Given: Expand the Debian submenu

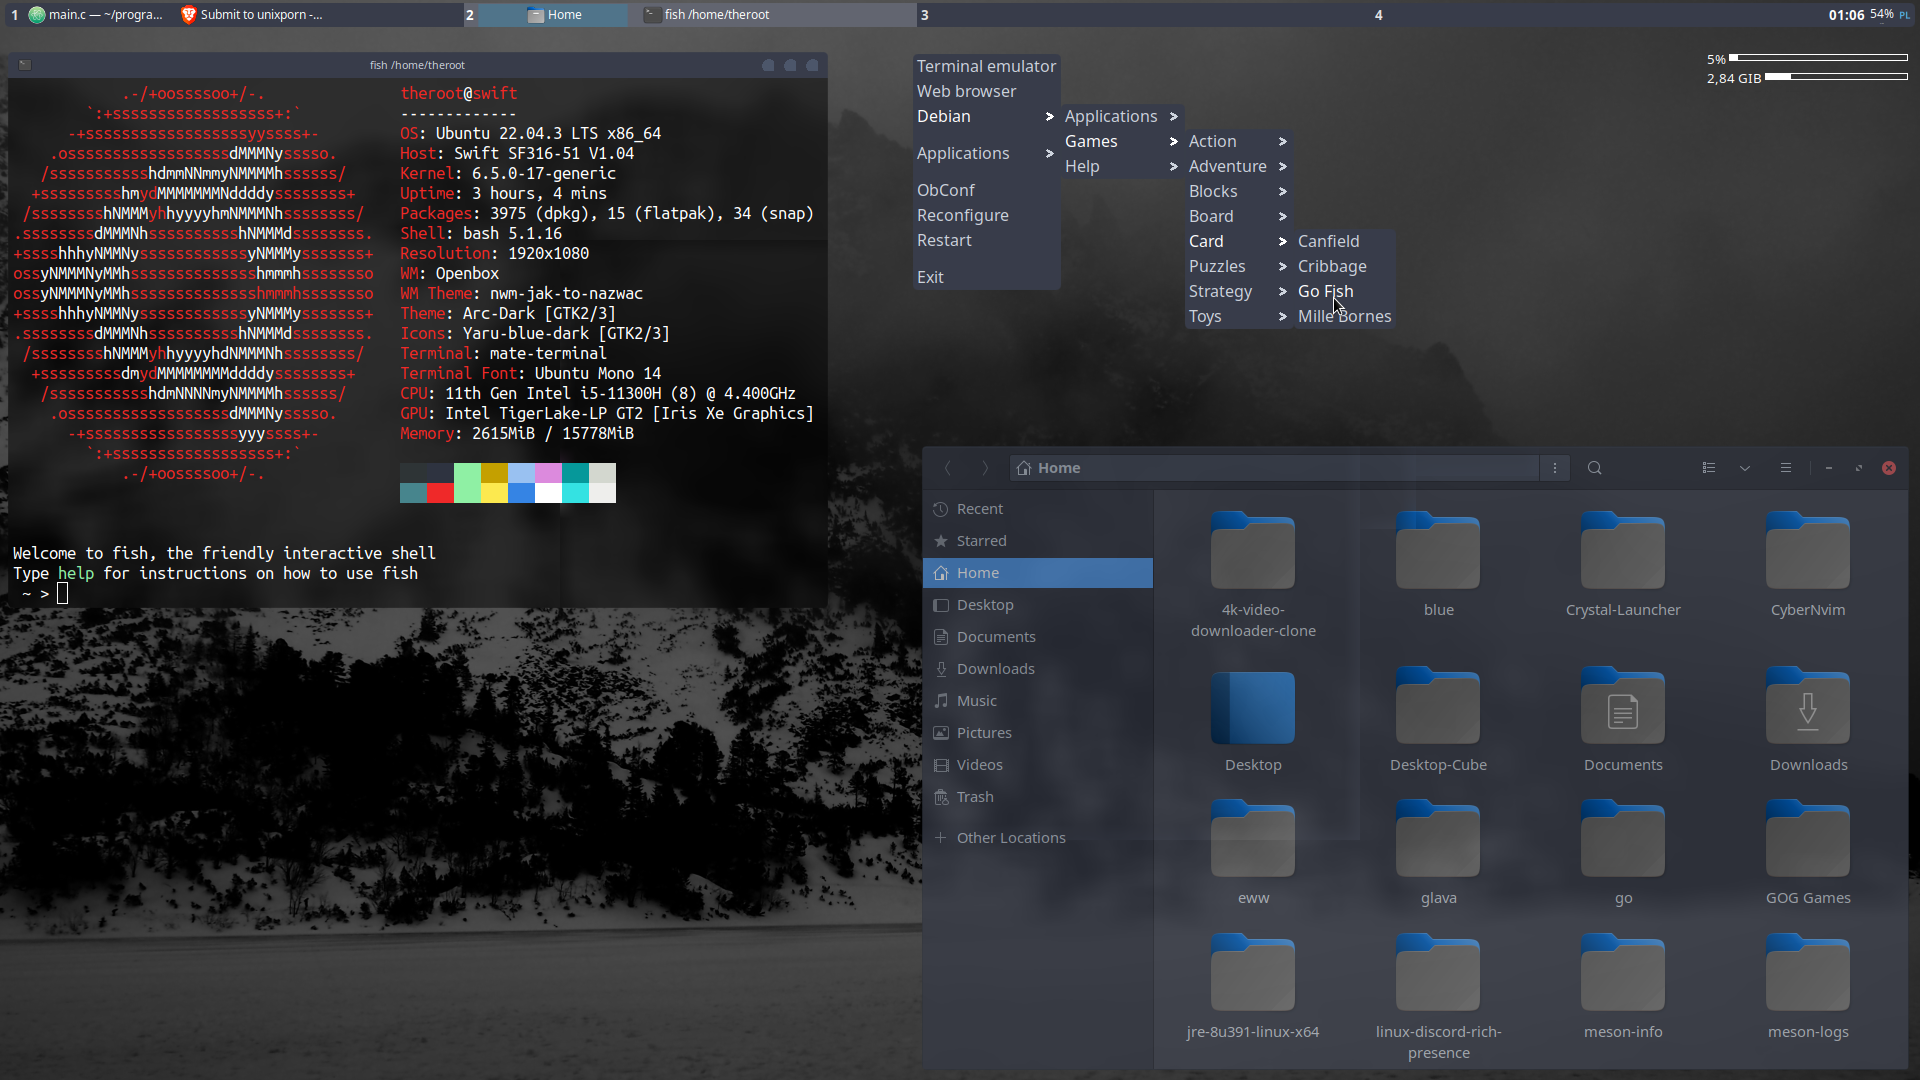Looking at the screenshot, I should click(x=986, y=116).
